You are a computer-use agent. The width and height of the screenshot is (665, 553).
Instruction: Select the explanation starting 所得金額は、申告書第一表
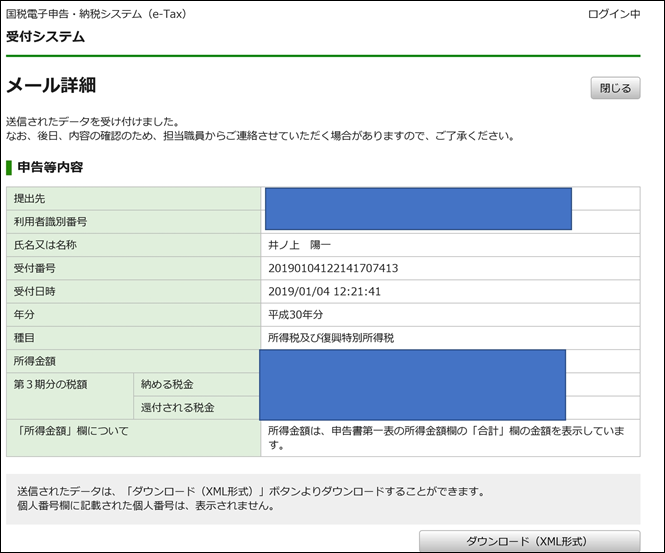pyautogui.click(x=446, y=438)
